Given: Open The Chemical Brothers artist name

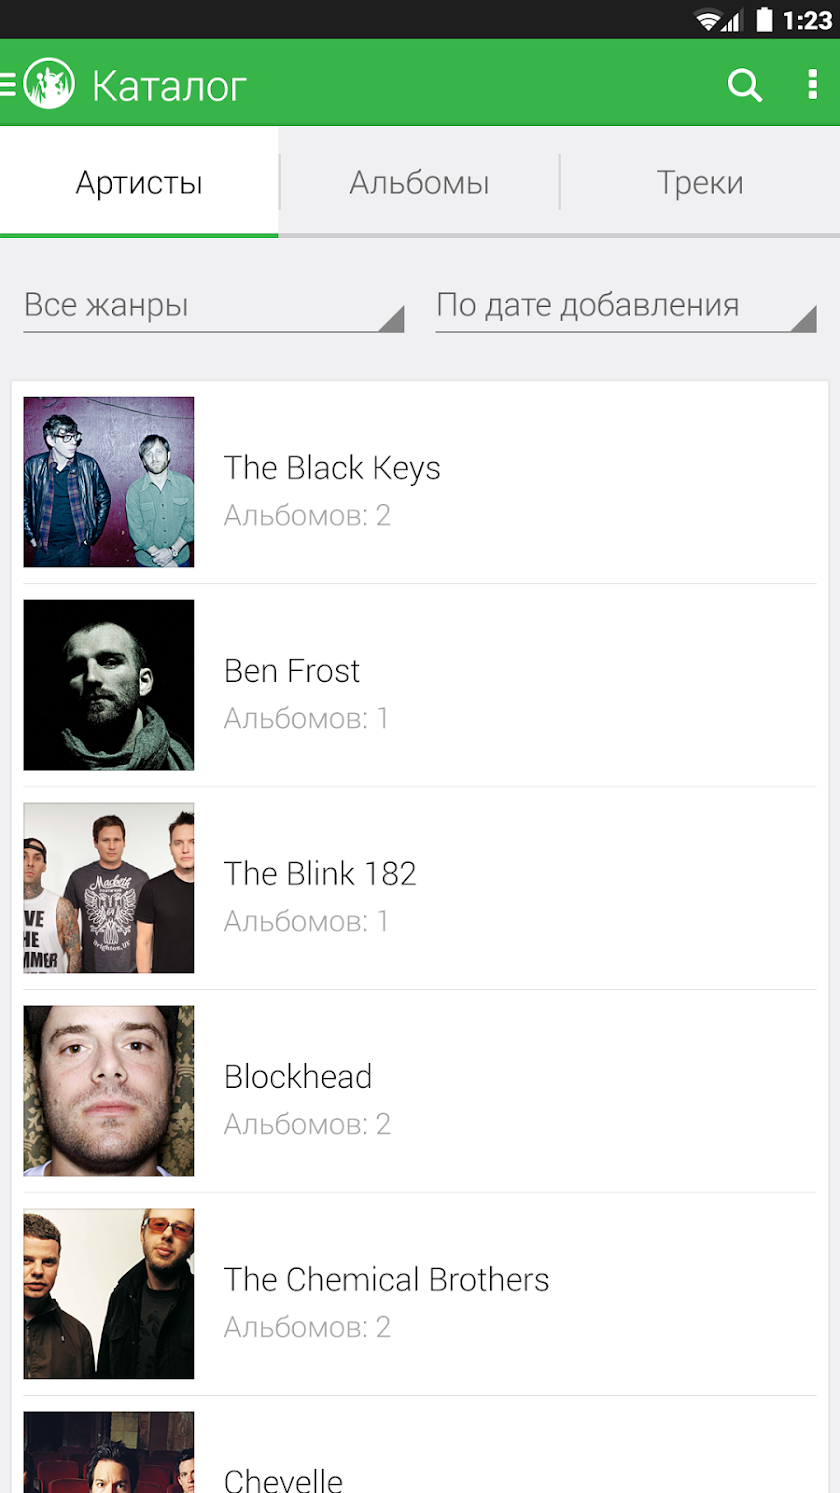Looking at the screenshot, I should (x=387, y=1279).
